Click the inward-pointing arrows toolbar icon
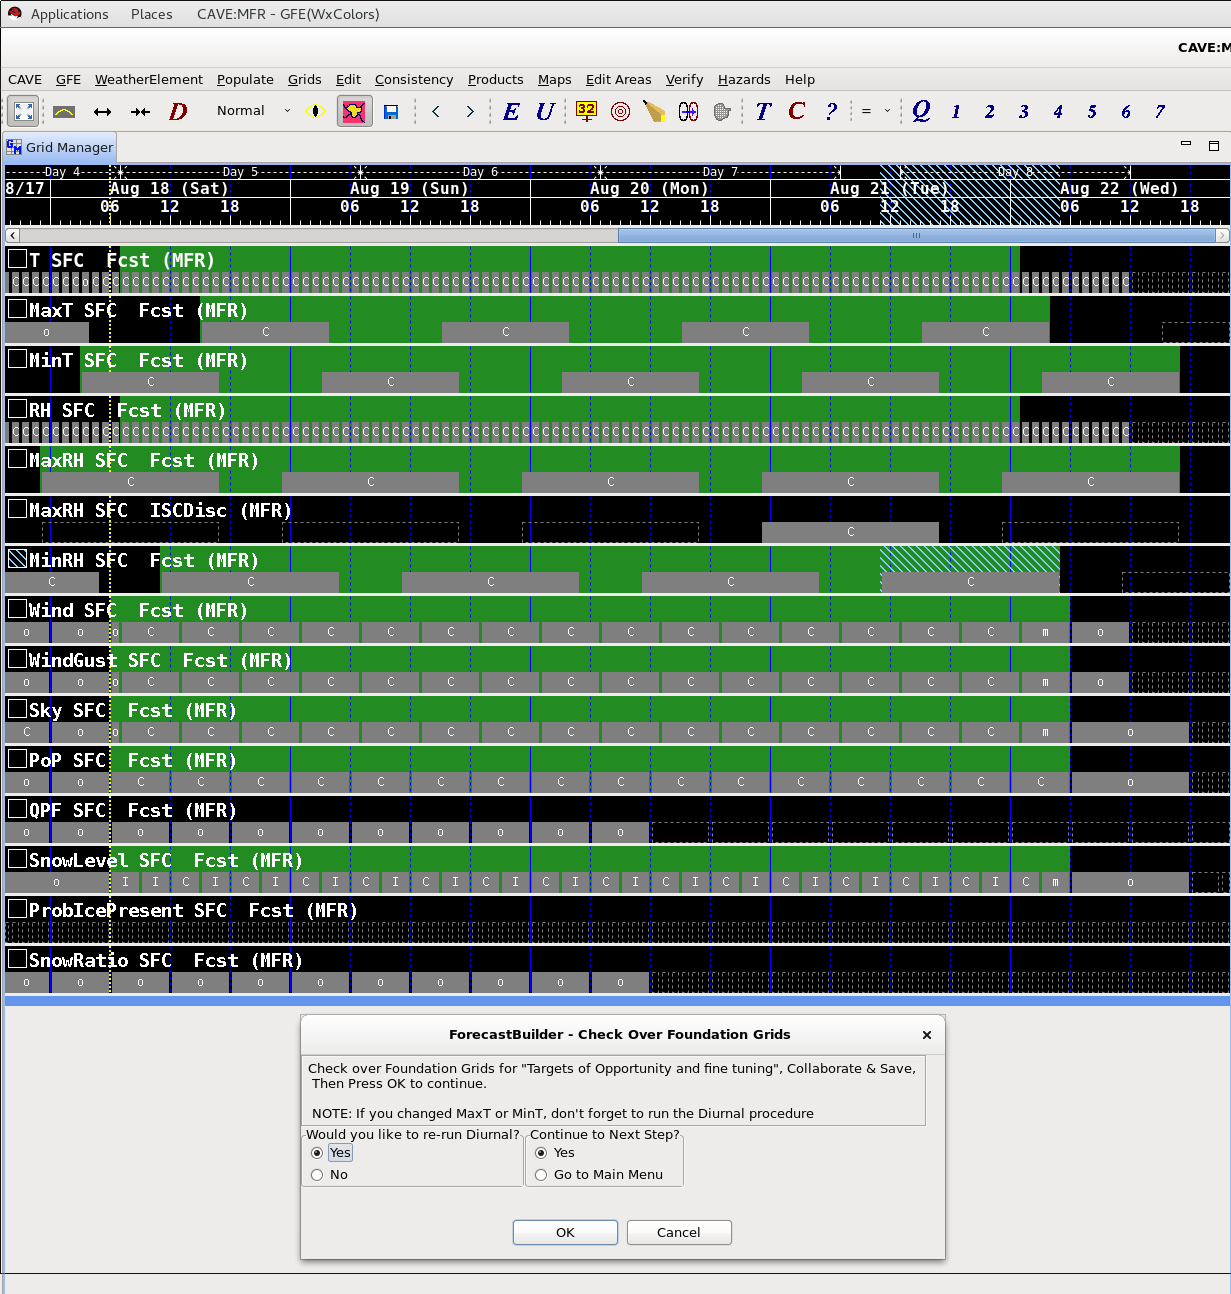Viewport: 1231px width, 1294px height. click(140, 111)
